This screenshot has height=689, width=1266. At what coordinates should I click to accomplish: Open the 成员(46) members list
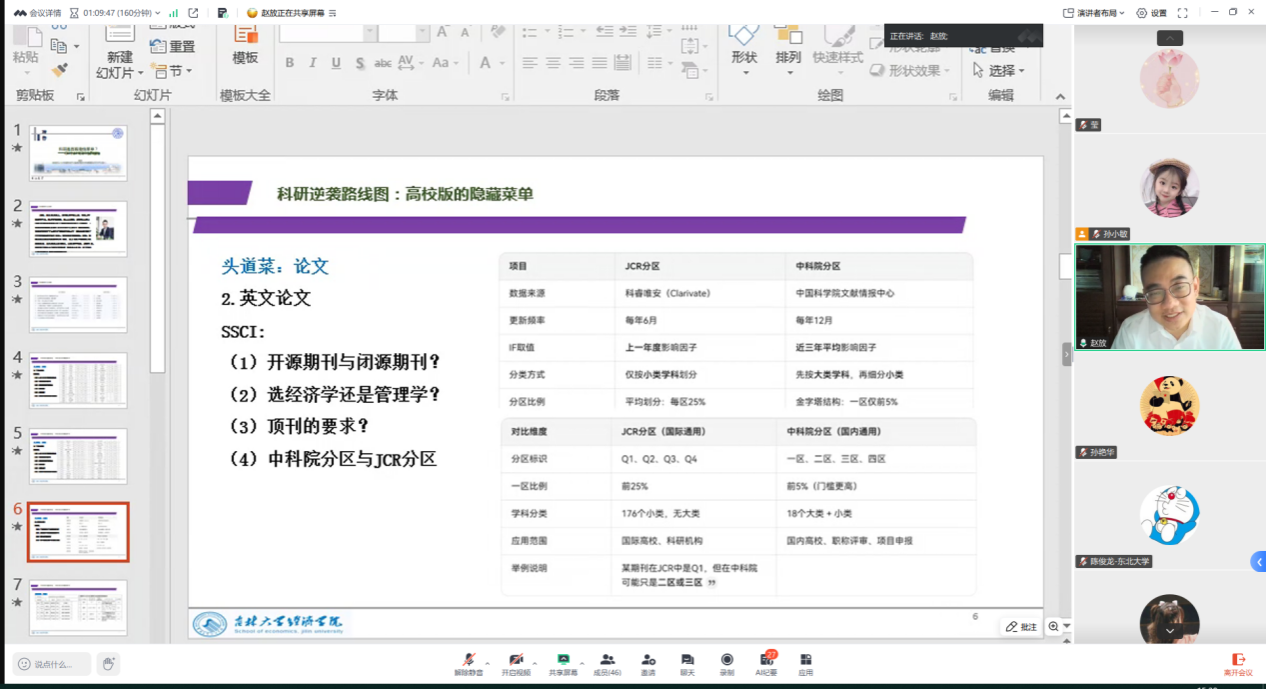607,661
